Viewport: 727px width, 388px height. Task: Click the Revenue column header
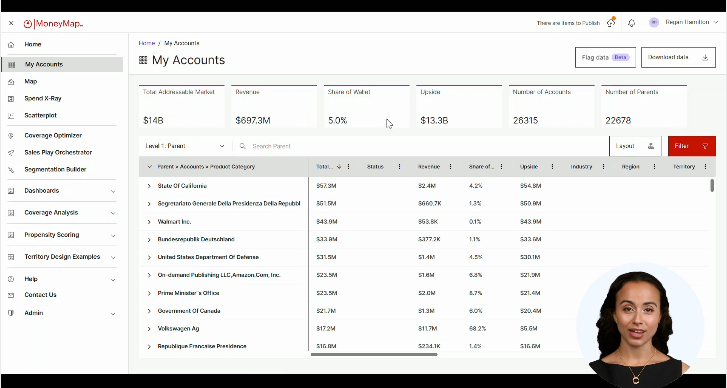click(x=429, y=167)
